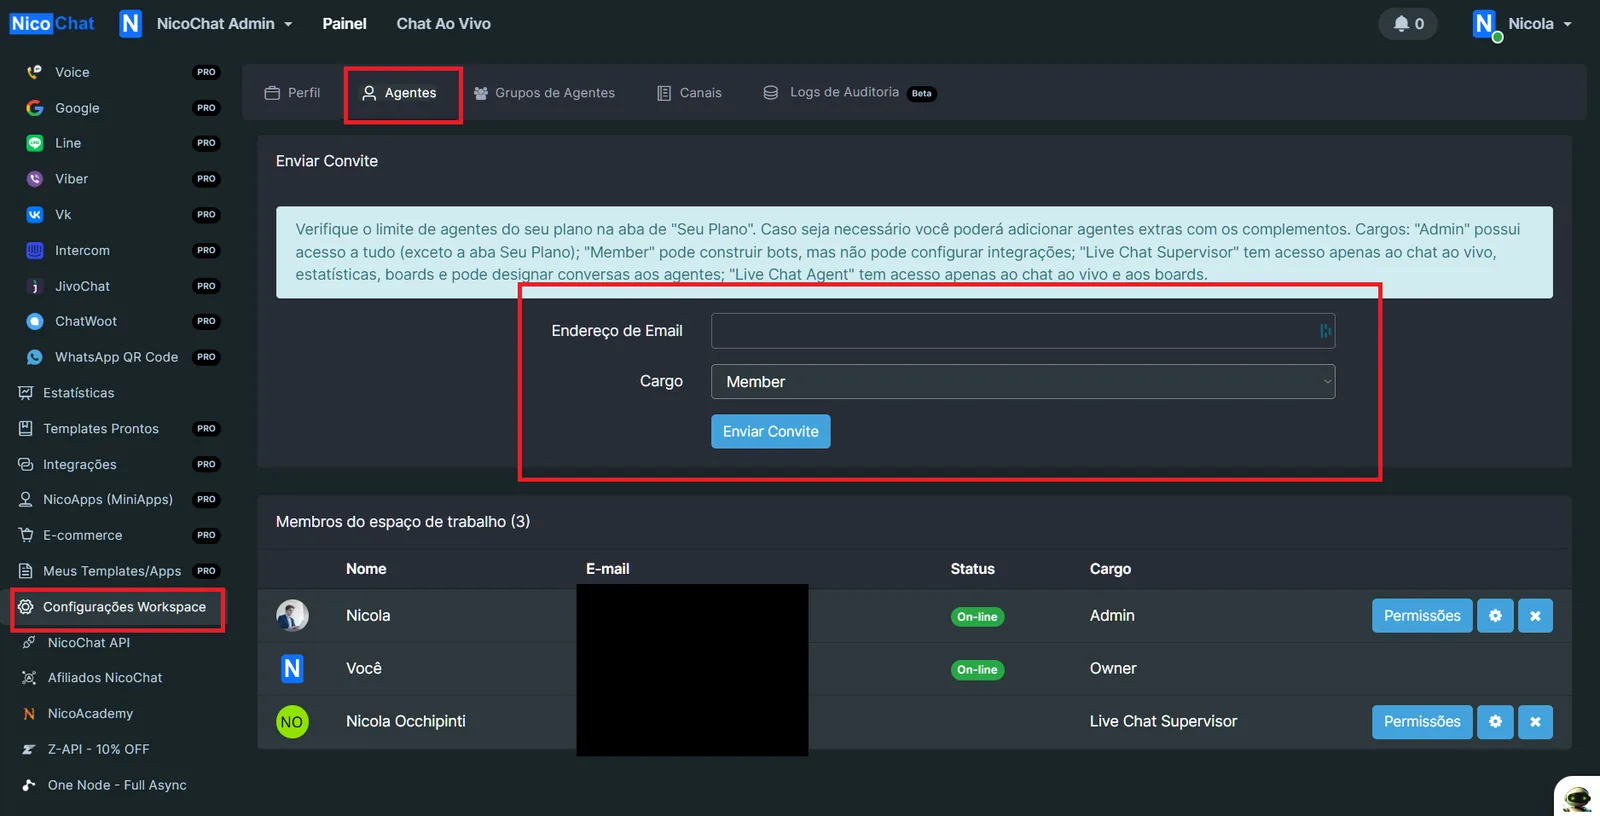Image resolution: width=1600 pixels, height=816 pixels.
Task: Open Permissões for Nicola Occhipinti
Action: tap(1422, 722)
